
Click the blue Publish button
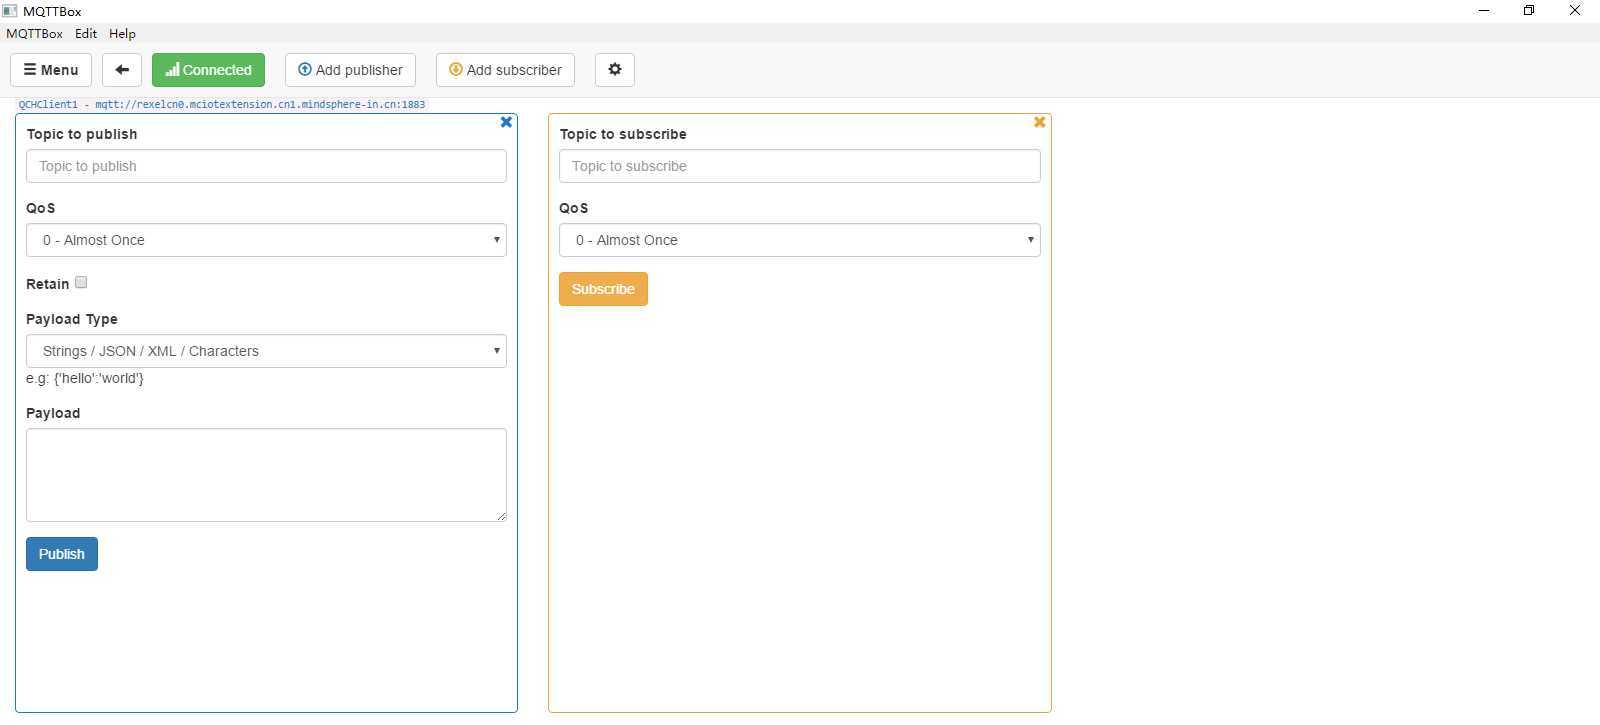[x=62, y=554]
